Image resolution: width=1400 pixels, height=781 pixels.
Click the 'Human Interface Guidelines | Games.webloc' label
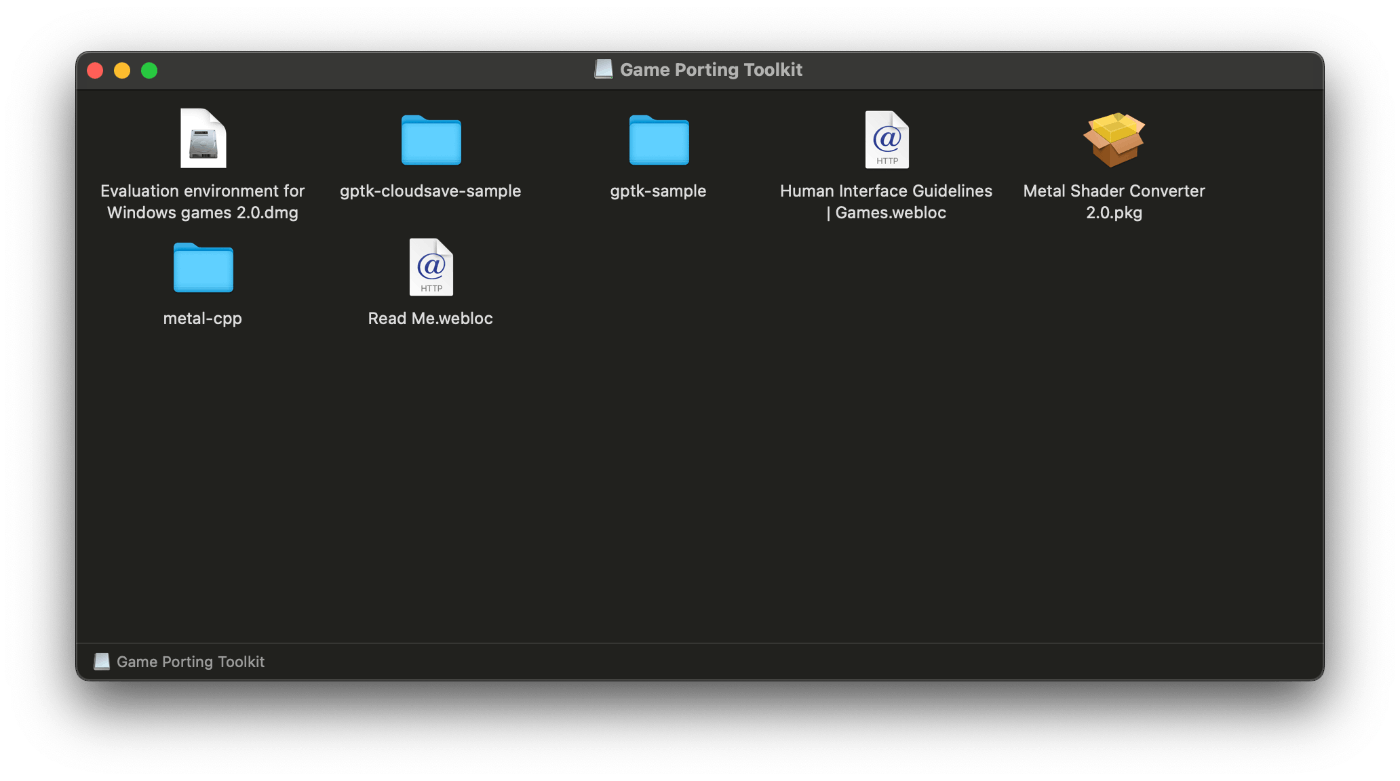[886, 201]
